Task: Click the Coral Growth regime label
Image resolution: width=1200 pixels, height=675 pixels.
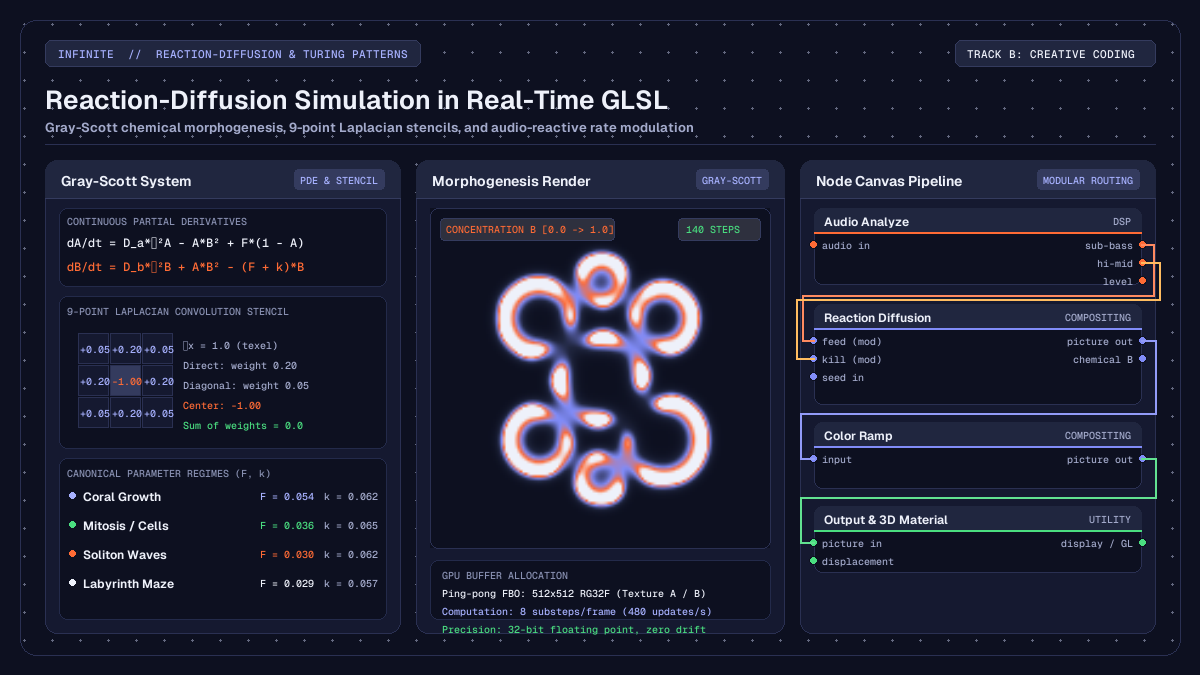Action: (x=122, y=496)
